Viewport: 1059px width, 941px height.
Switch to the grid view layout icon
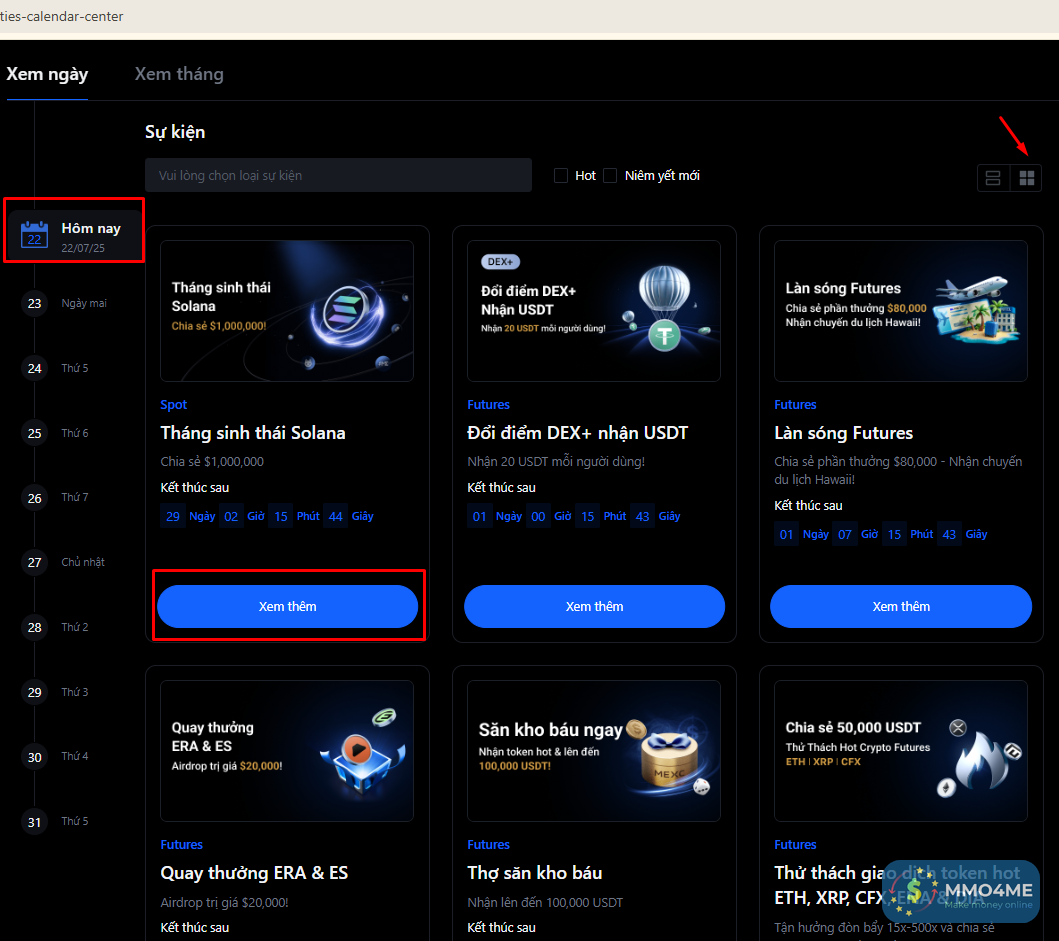pos(1027,178)
